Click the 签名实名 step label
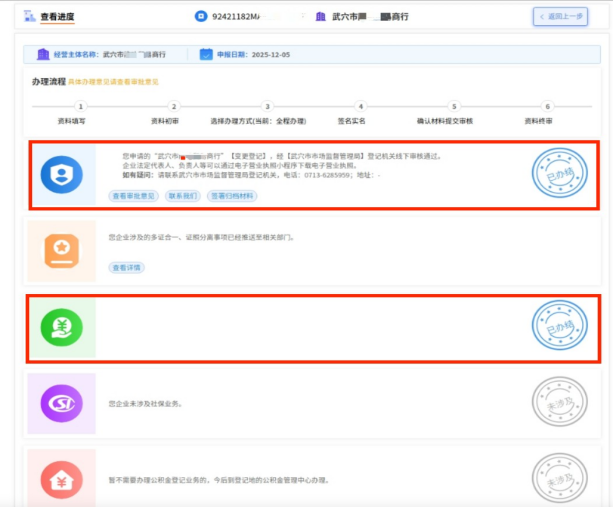Viewport: 613px width, 508px height. [x=352, y=121]
